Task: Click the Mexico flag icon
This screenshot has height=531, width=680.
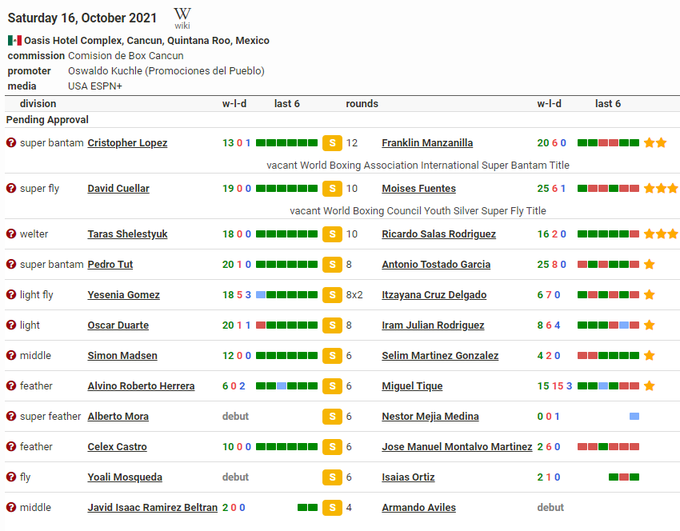Action: tap(14, 41)
